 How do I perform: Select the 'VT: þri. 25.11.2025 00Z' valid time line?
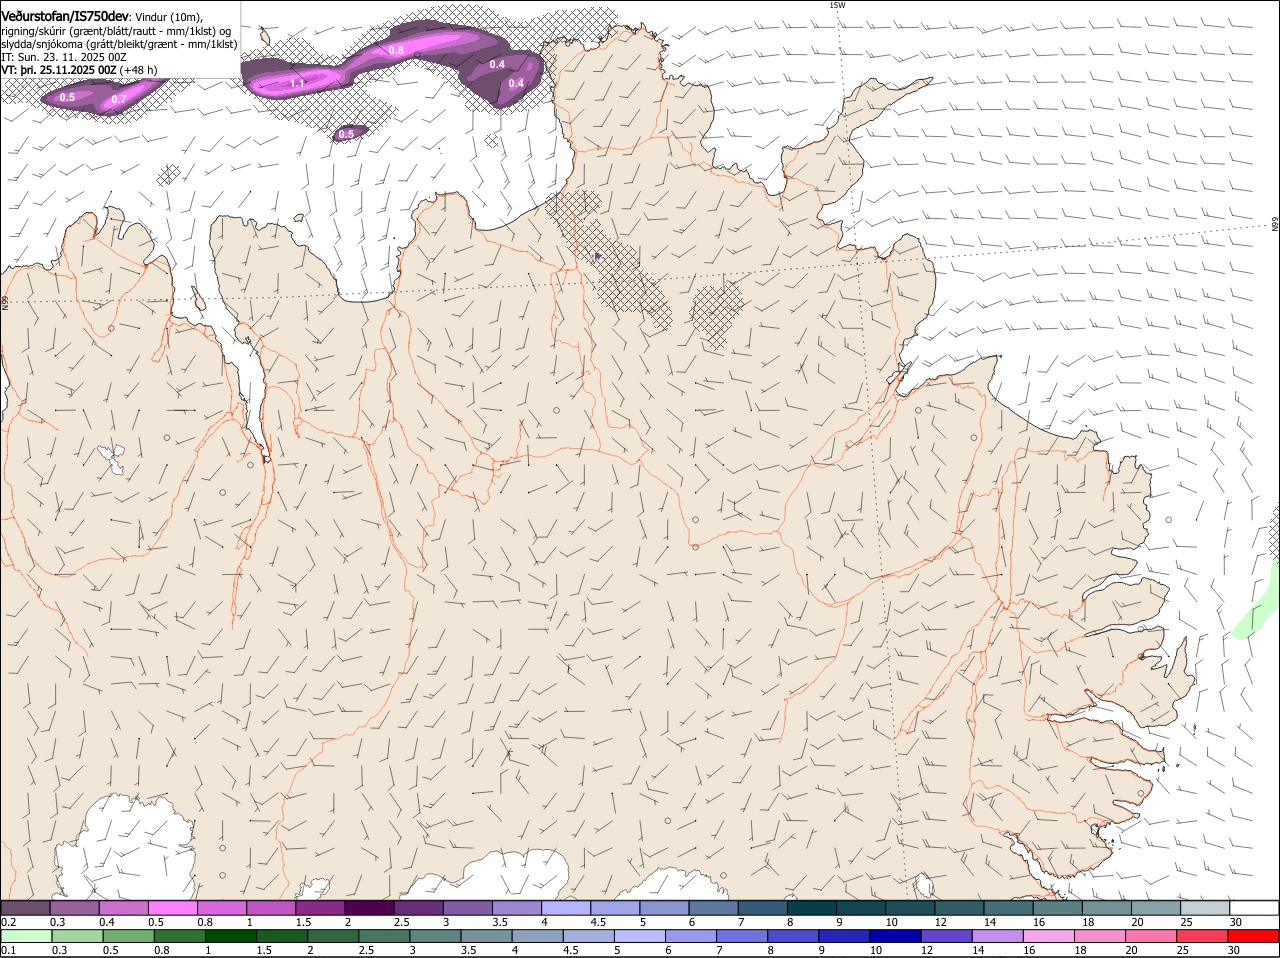coord(59,70)
